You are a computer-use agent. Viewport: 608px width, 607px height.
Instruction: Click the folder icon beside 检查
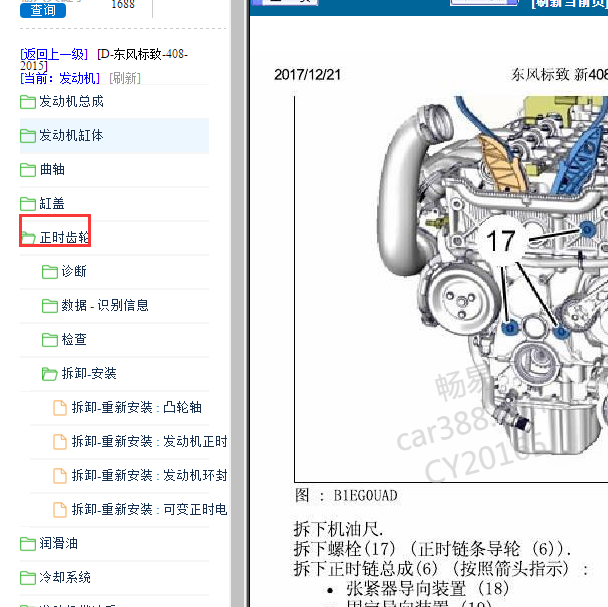click(x=50, y=340)
